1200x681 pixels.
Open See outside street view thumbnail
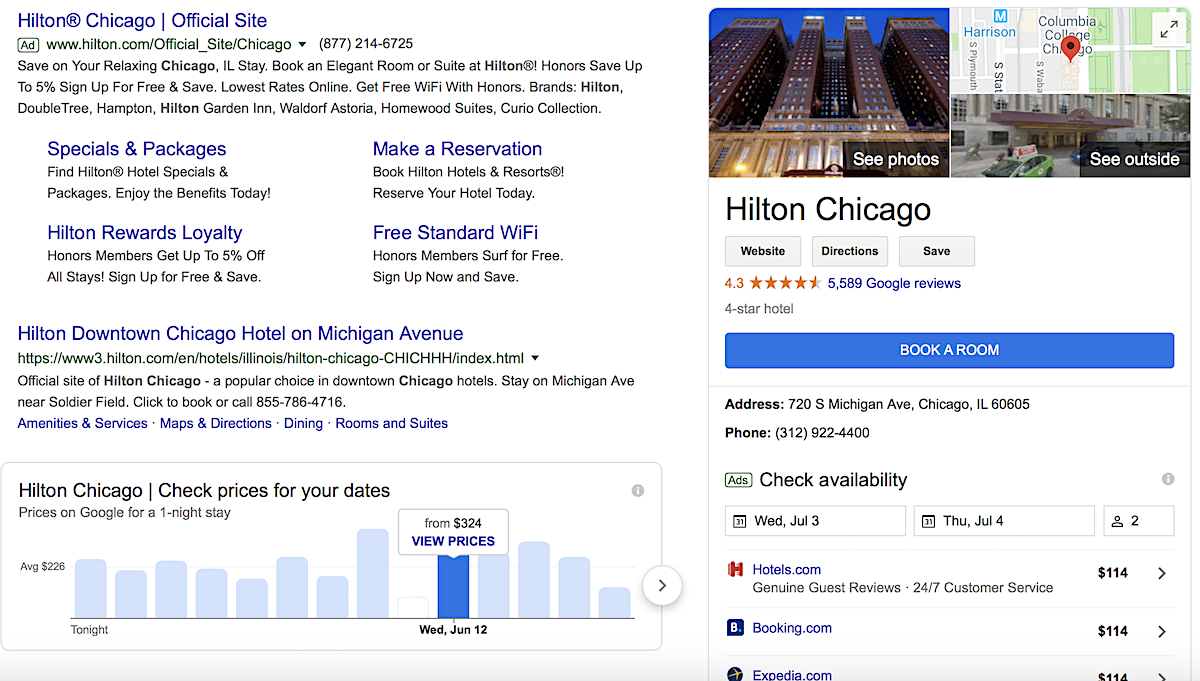(x=1070, y=135)
